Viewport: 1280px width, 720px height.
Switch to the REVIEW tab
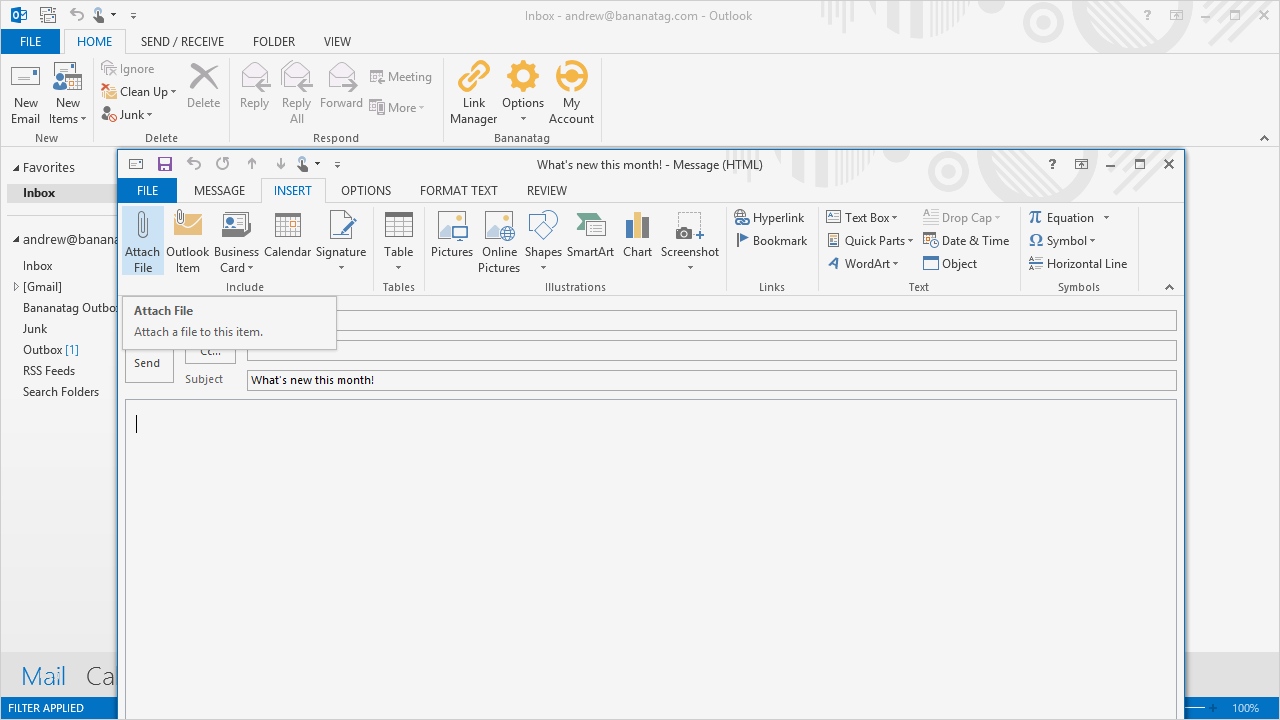(547, 190)
